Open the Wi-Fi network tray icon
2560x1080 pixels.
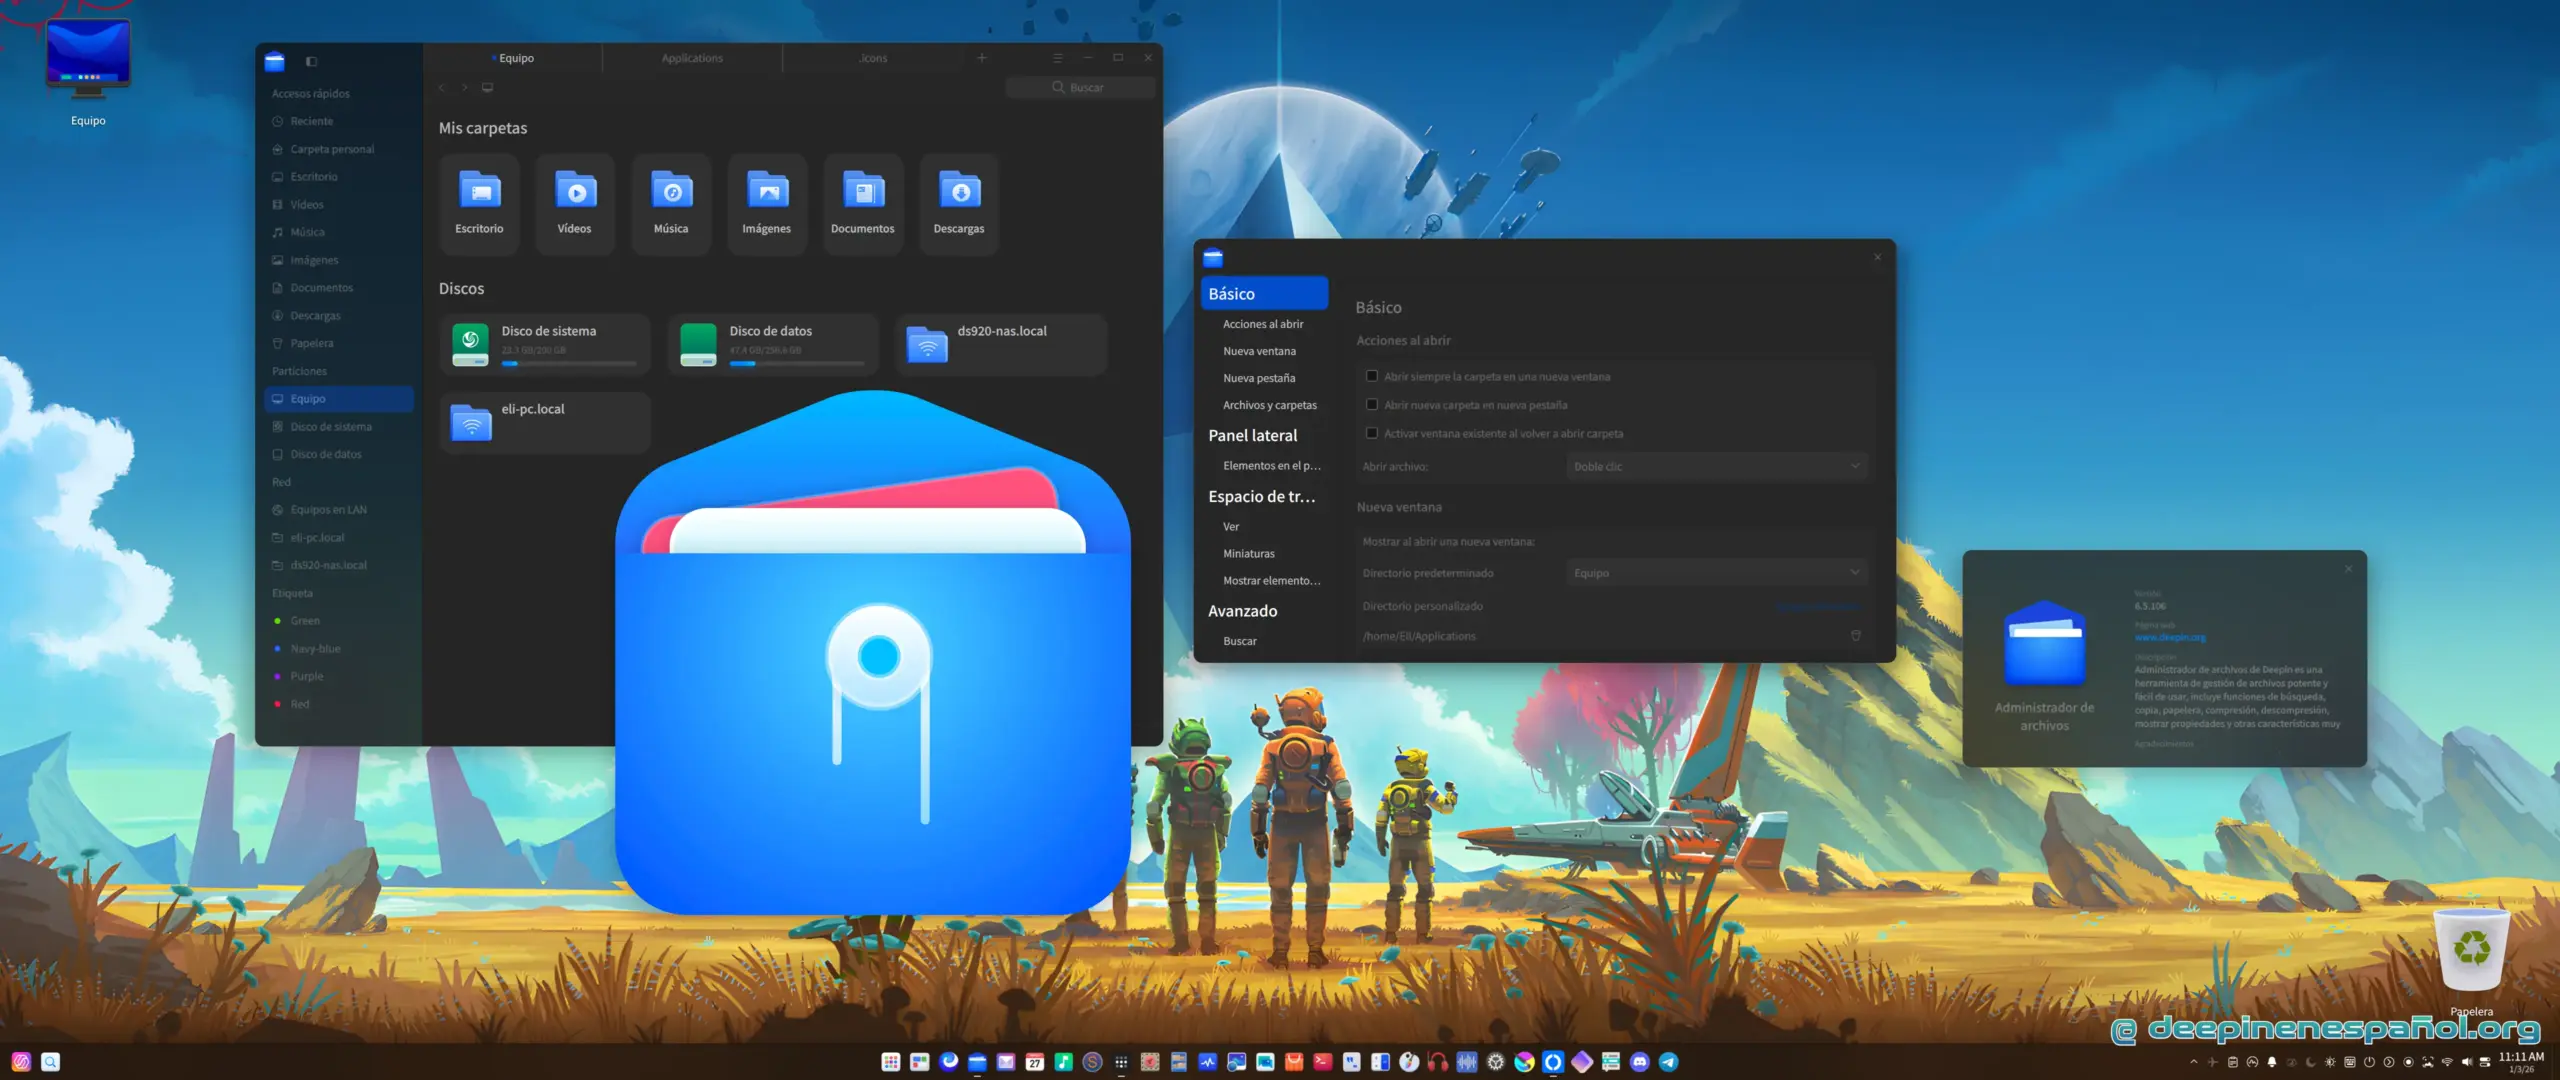[x=2447, y=1062]
